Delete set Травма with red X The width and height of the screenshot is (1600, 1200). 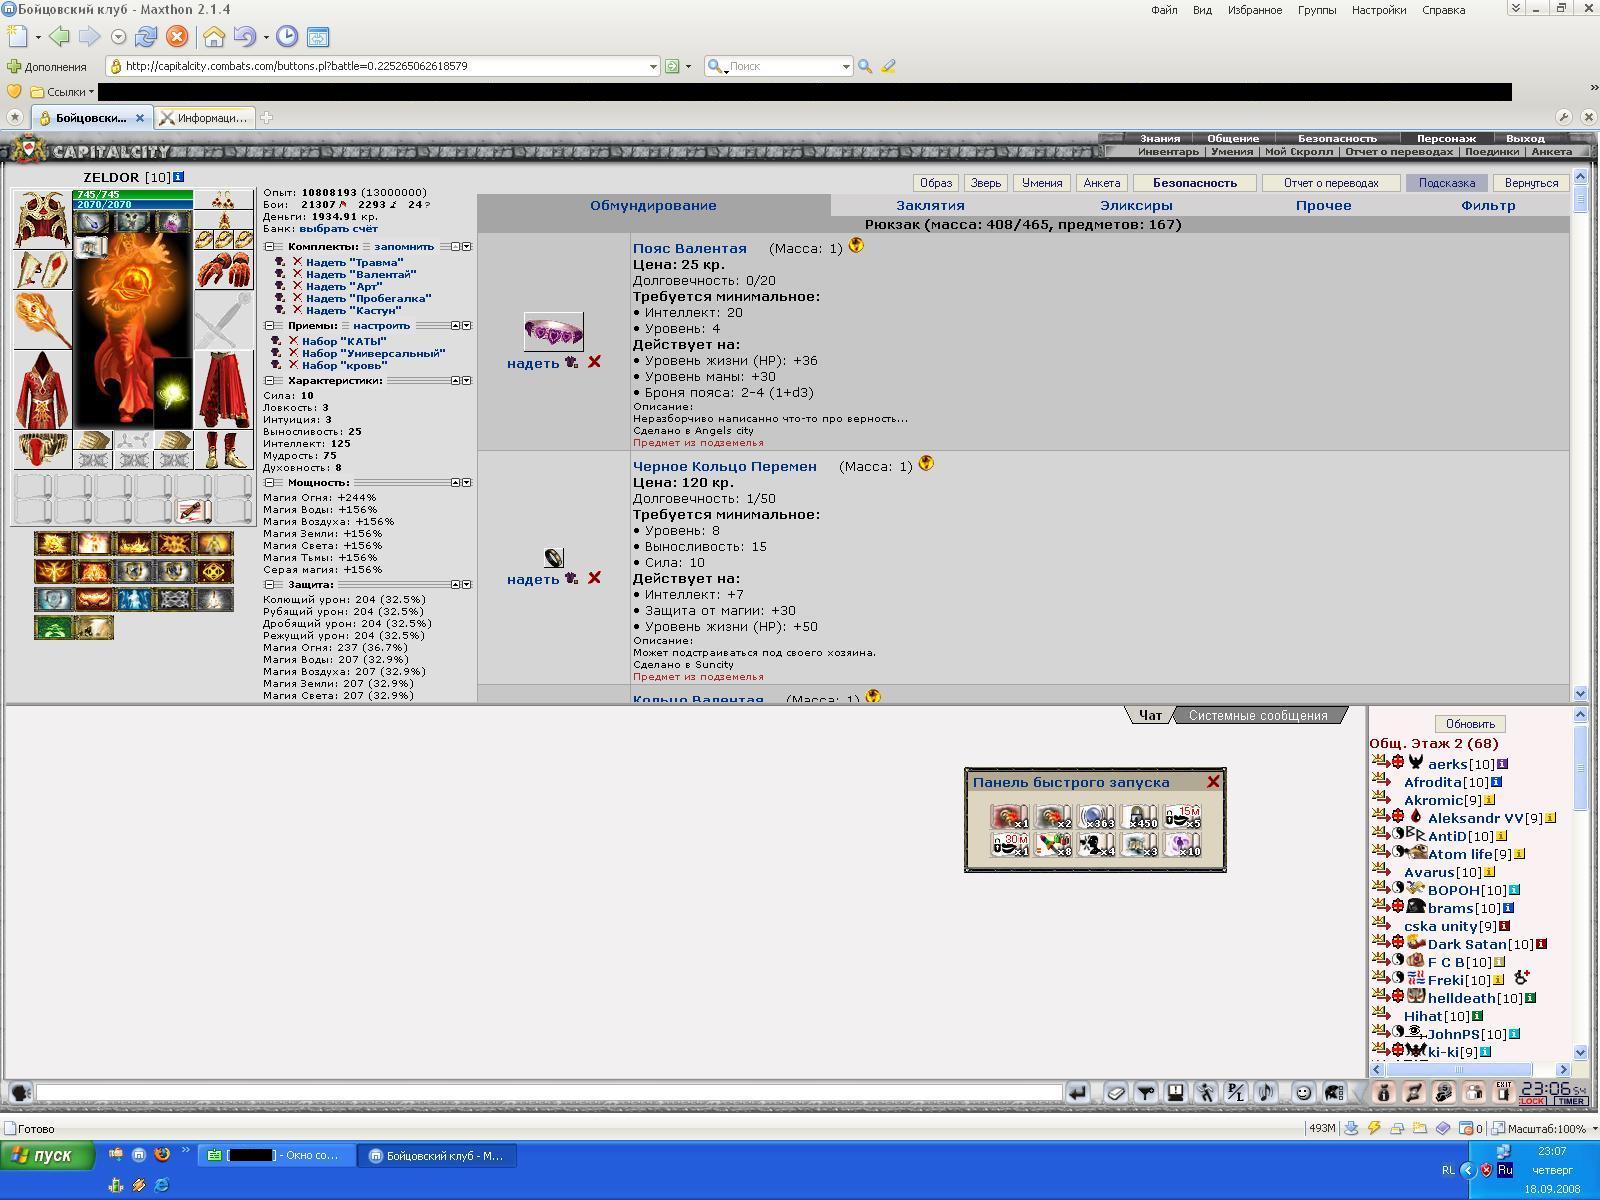[297, 262]
